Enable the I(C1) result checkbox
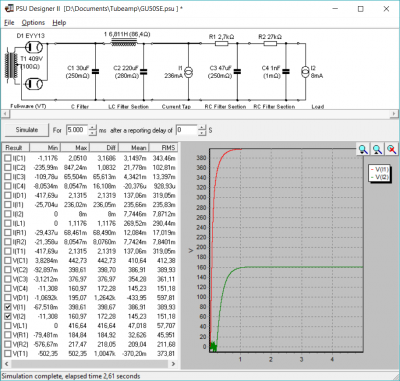Image resolution: width=400 pixels, height=381 pixels. tap(8, 158)
